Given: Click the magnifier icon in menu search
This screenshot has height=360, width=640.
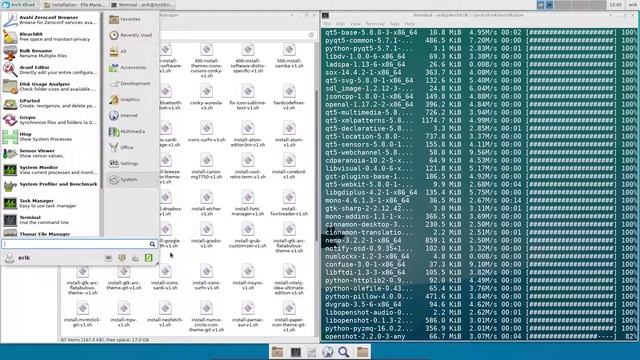Looking at the screenshot, I should (x=152, y=244).
